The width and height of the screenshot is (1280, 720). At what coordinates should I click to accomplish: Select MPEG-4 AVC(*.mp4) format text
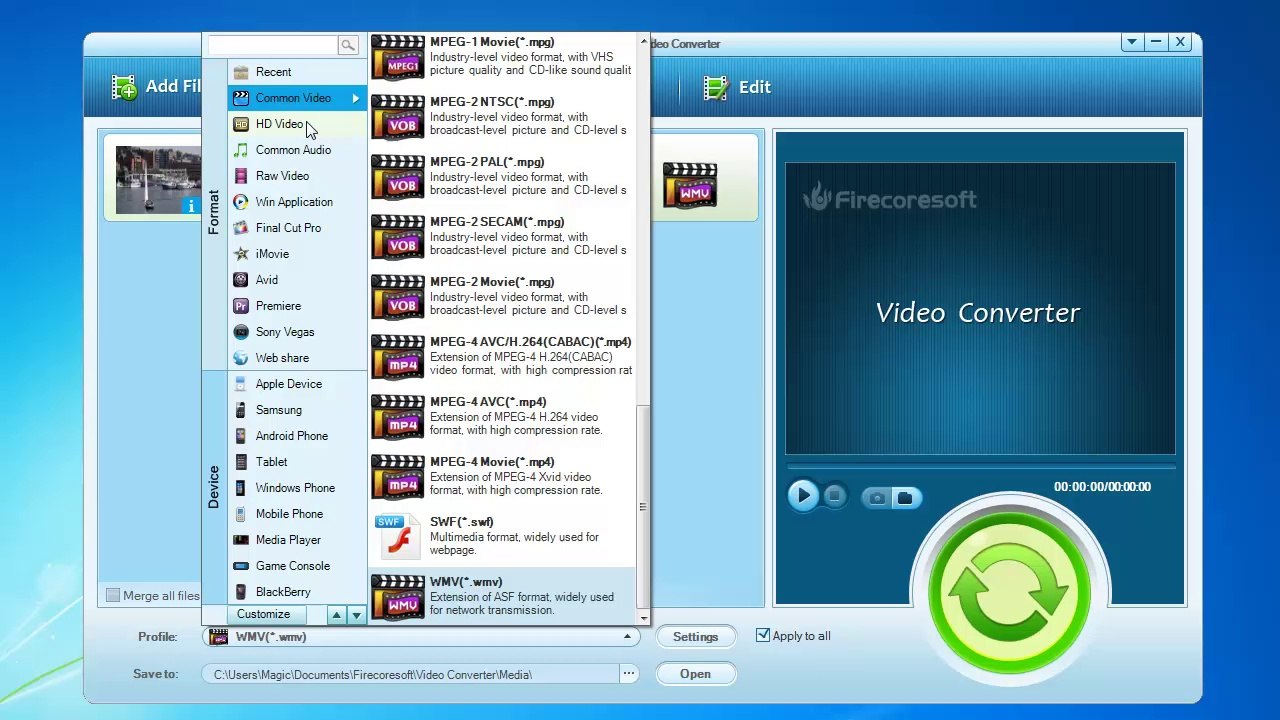(488, 402)
